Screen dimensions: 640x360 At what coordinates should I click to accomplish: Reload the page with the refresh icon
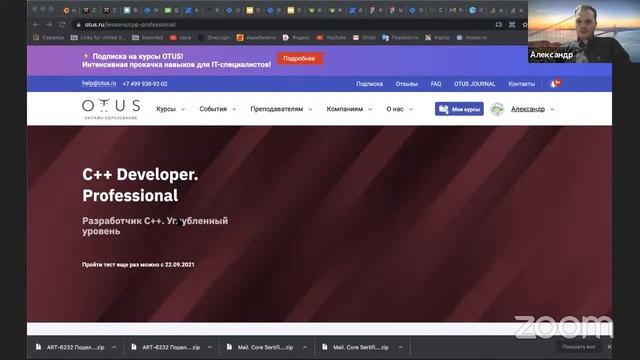[x=62, y=24]
